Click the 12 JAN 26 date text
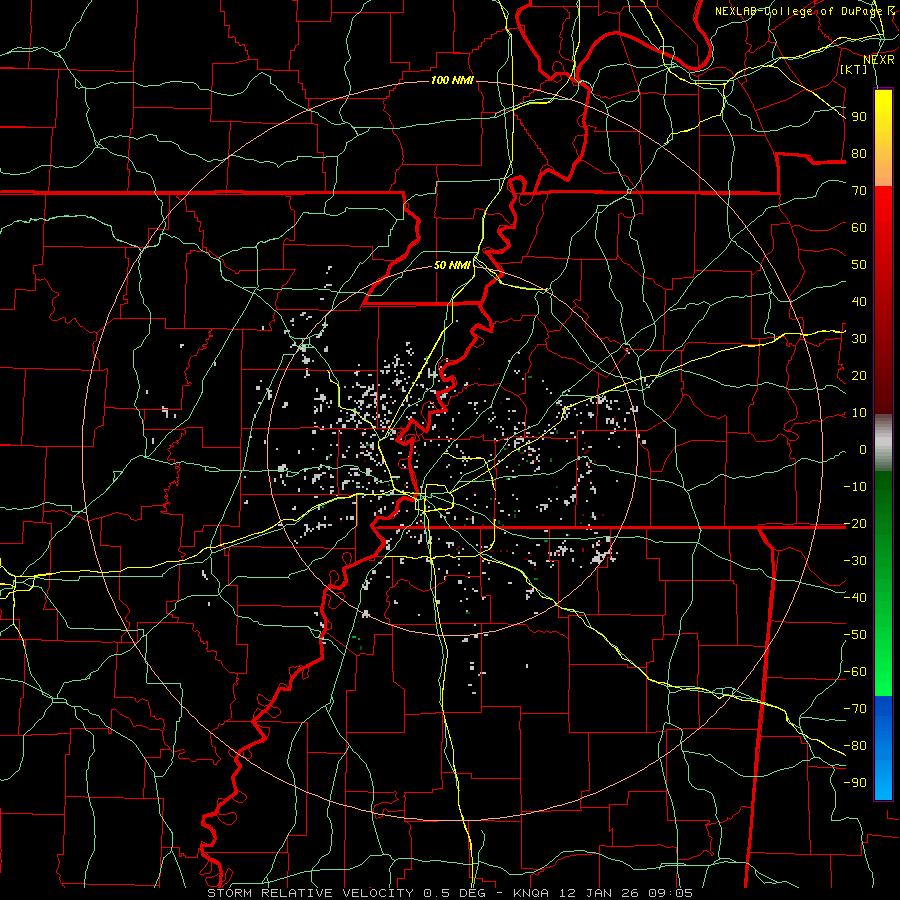The height and width of the screenshot is (900, 900). coord(600,893)
